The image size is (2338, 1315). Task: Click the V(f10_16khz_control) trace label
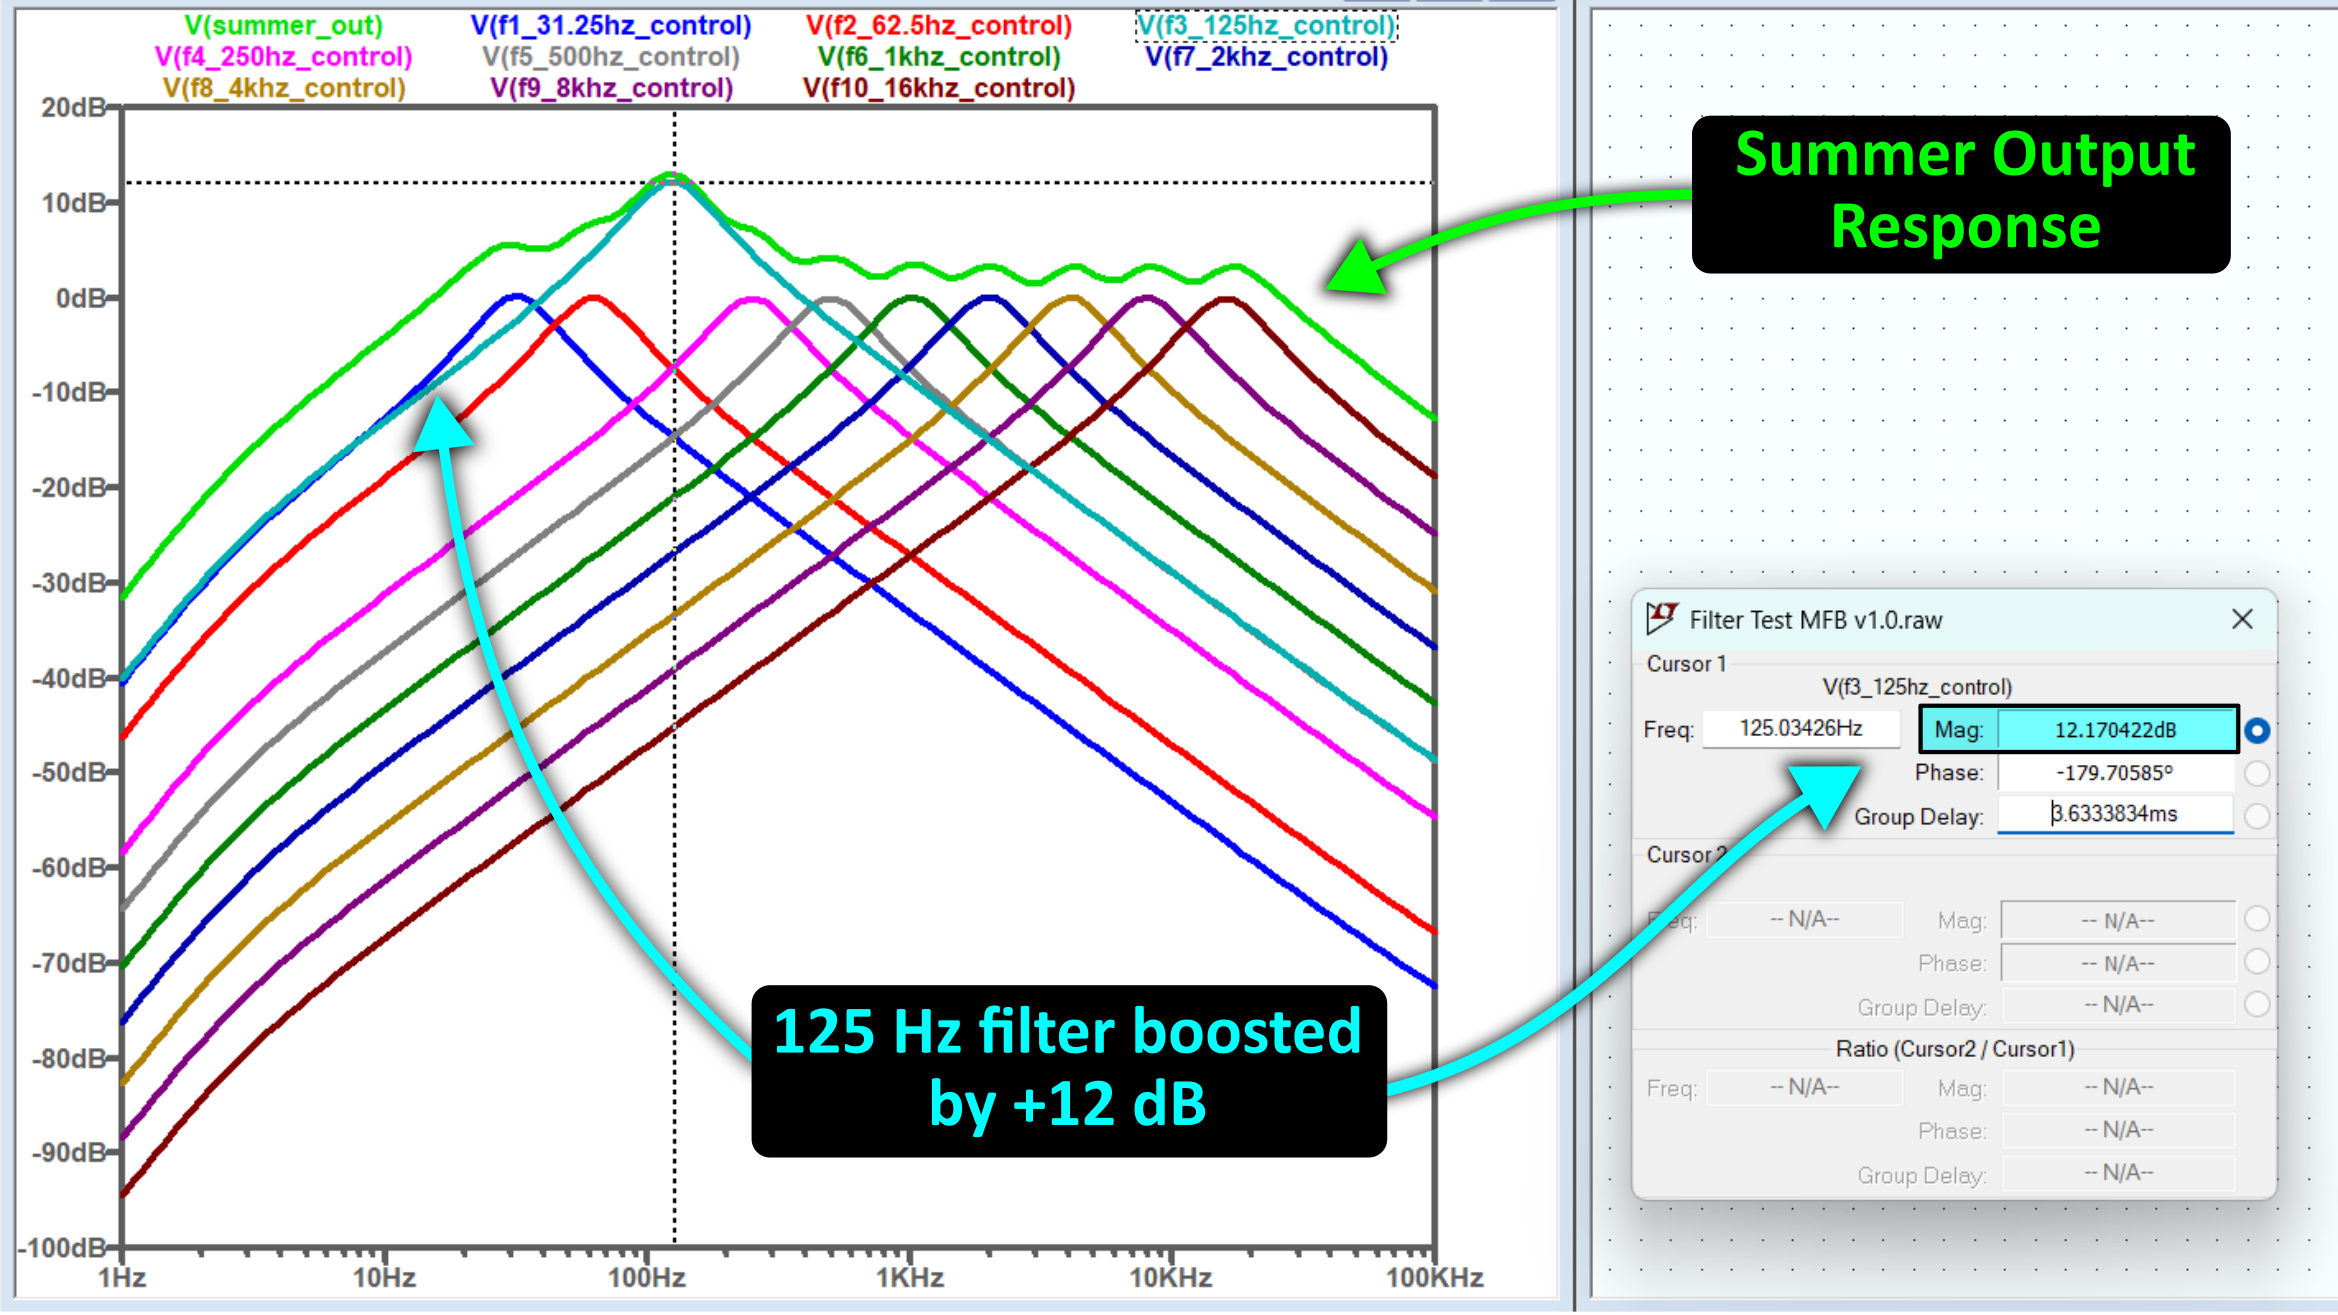pyautogui.click(x=939, y=88)
